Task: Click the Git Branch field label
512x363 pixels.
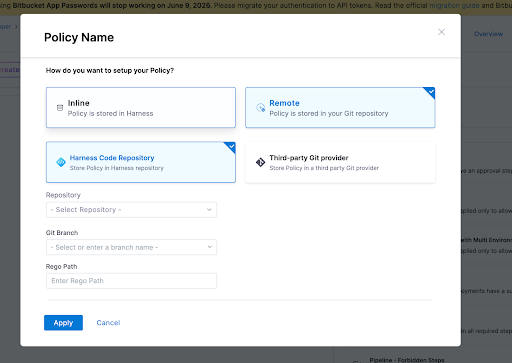Action: pos(62,233)
